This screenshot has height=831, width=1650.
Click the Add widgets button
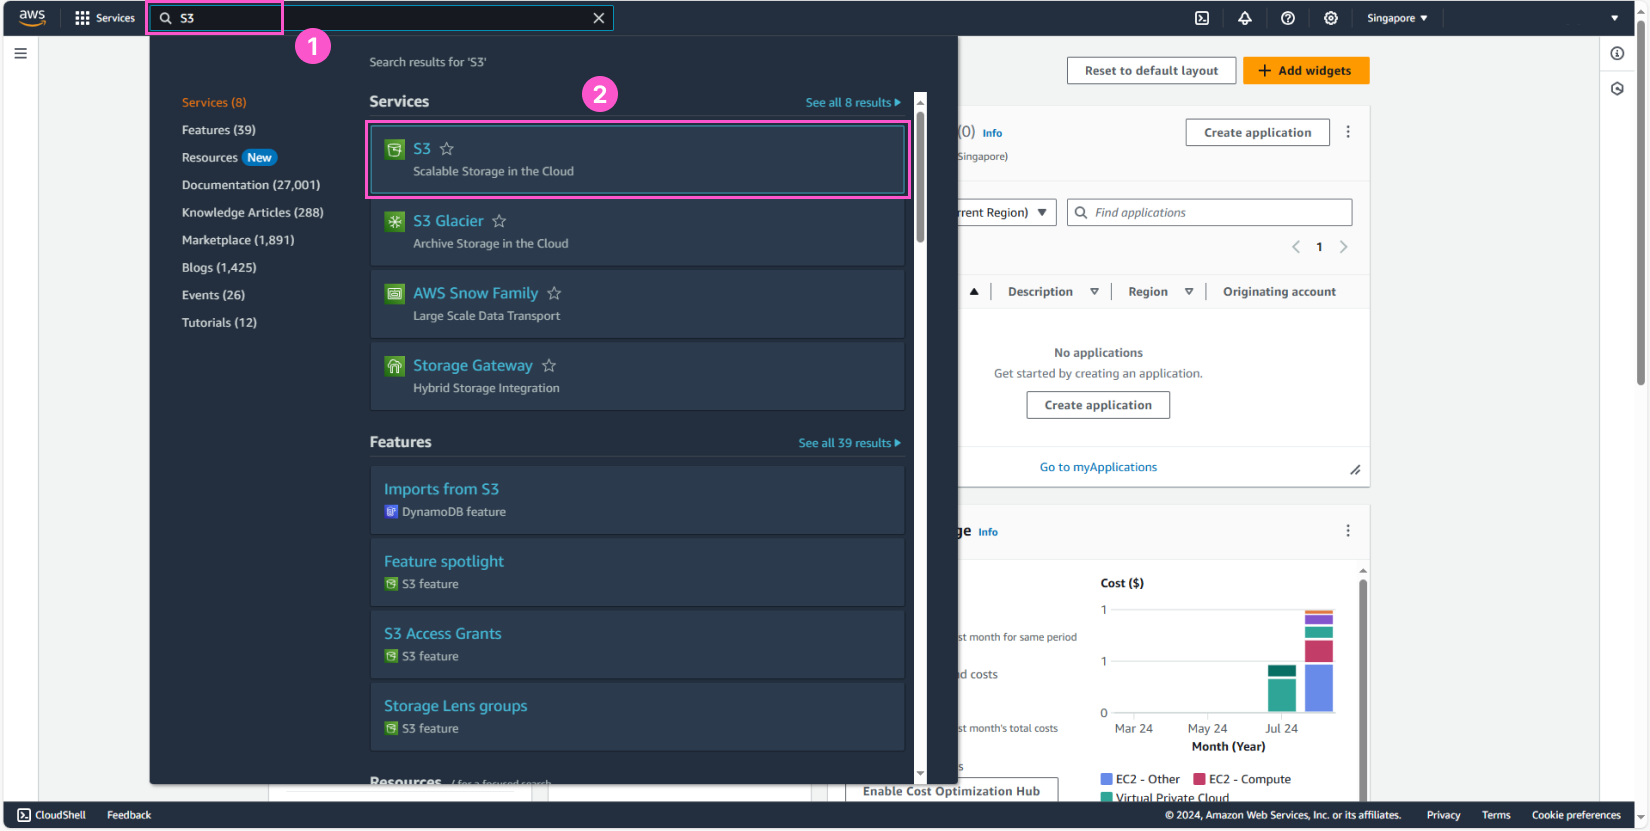coord(1306,70)
